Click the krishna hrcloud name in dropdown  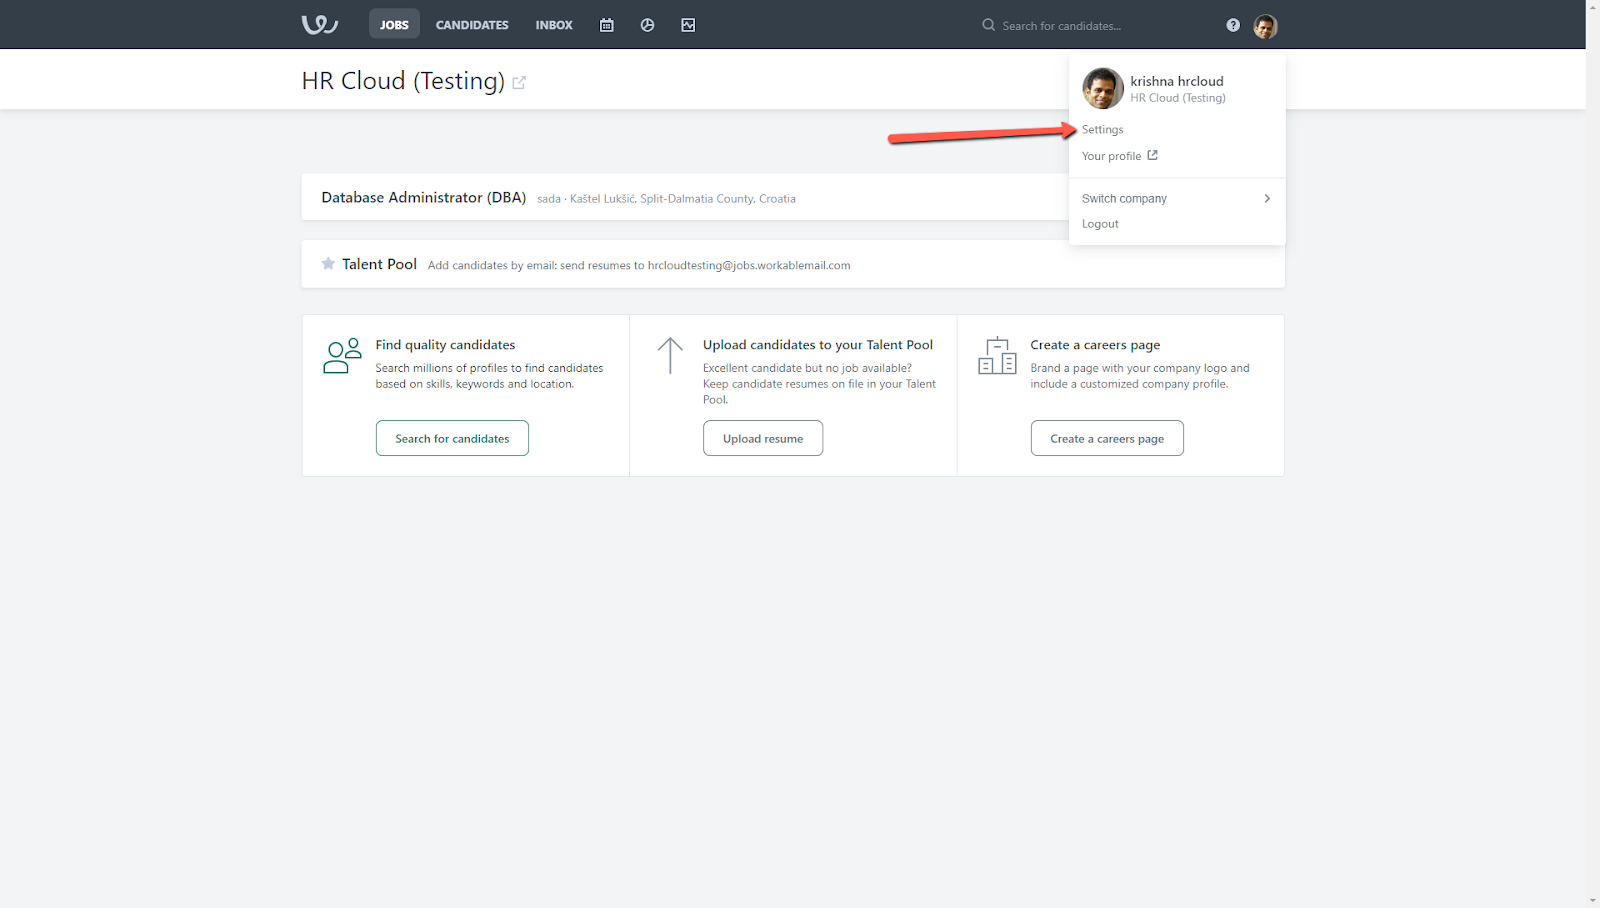1177,81
